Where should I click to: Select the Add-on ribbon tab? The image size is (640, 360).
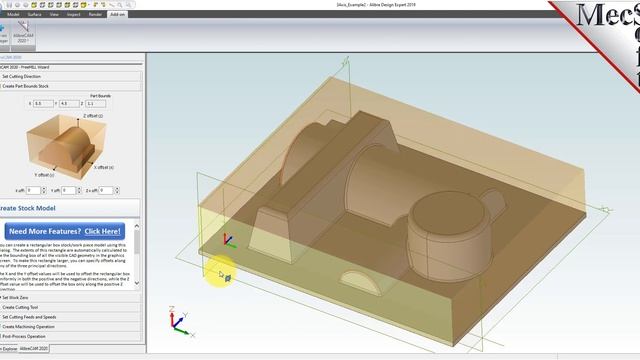click(x=118, y=14)
